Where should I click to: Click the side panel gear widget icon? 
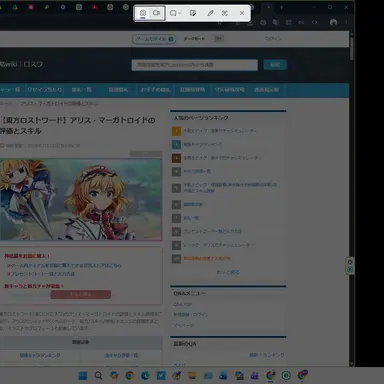coord(350,262)
